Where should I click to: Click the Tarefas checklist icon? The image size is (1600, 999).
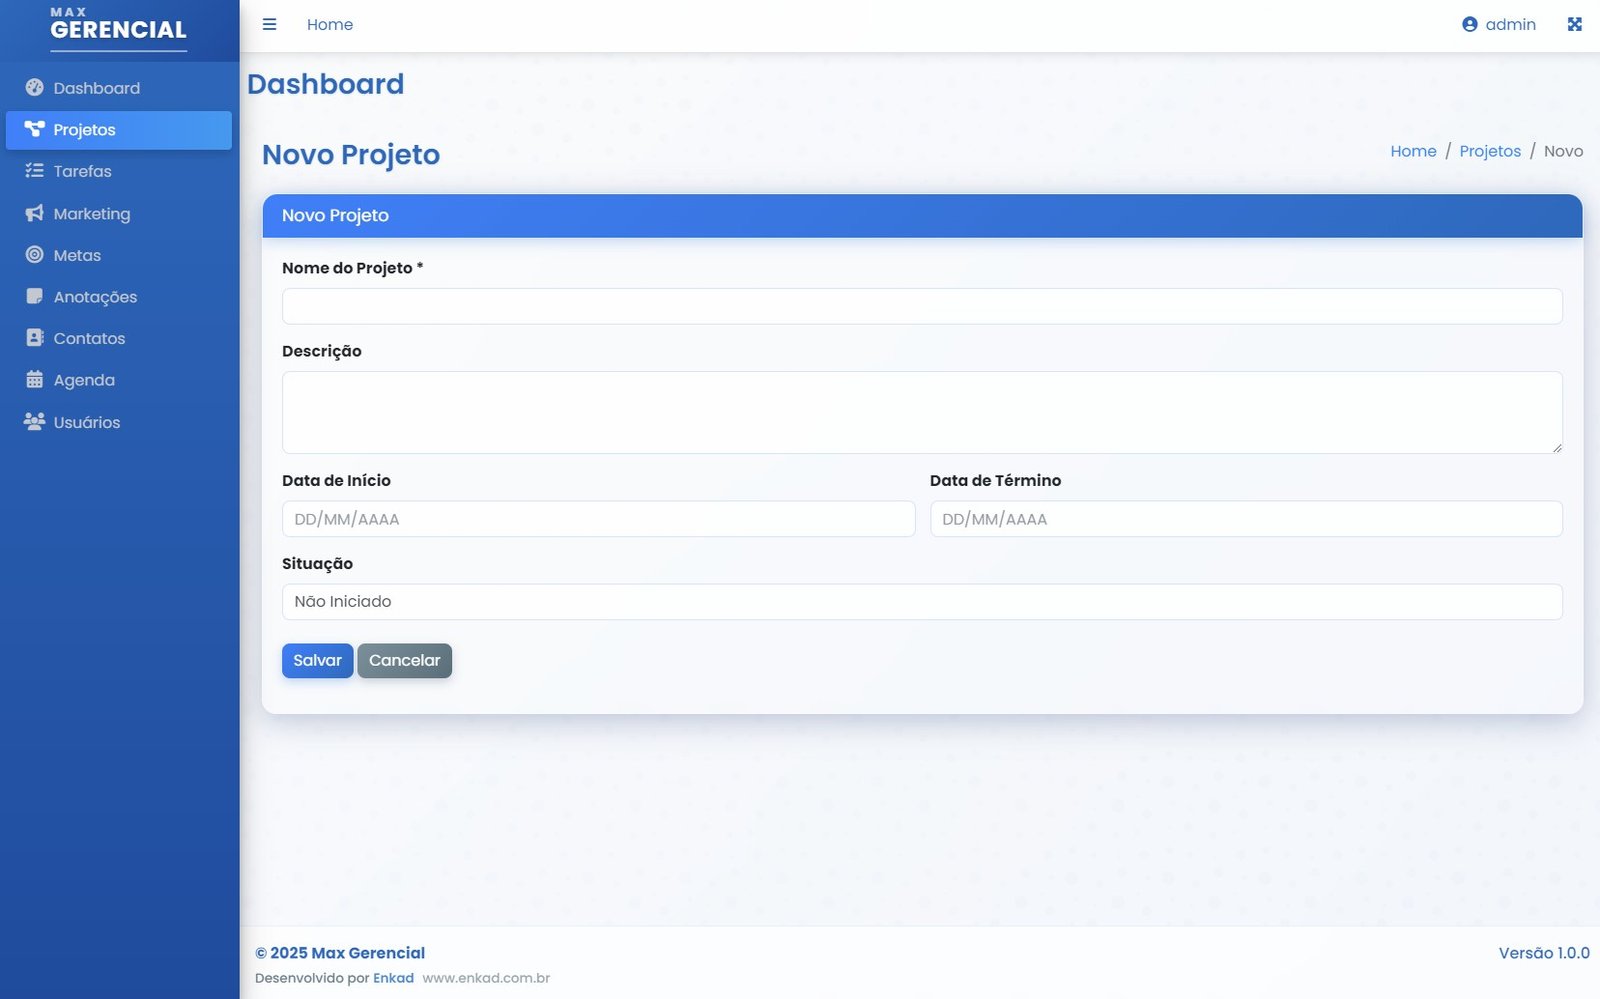coord(34,171)
